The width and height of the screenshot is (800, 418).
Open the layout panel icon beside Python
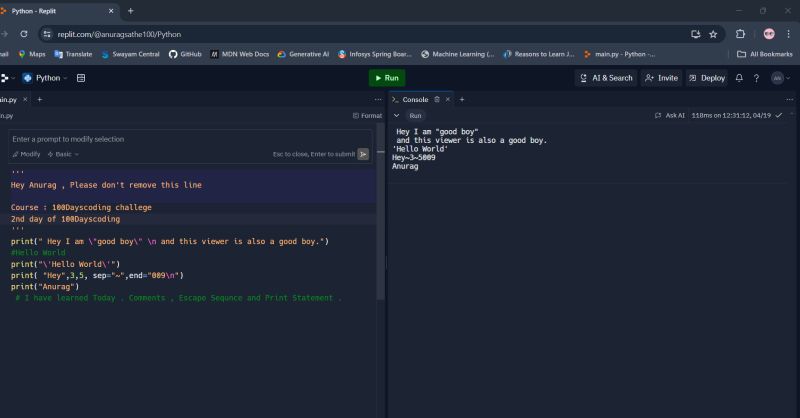[81, 78]
